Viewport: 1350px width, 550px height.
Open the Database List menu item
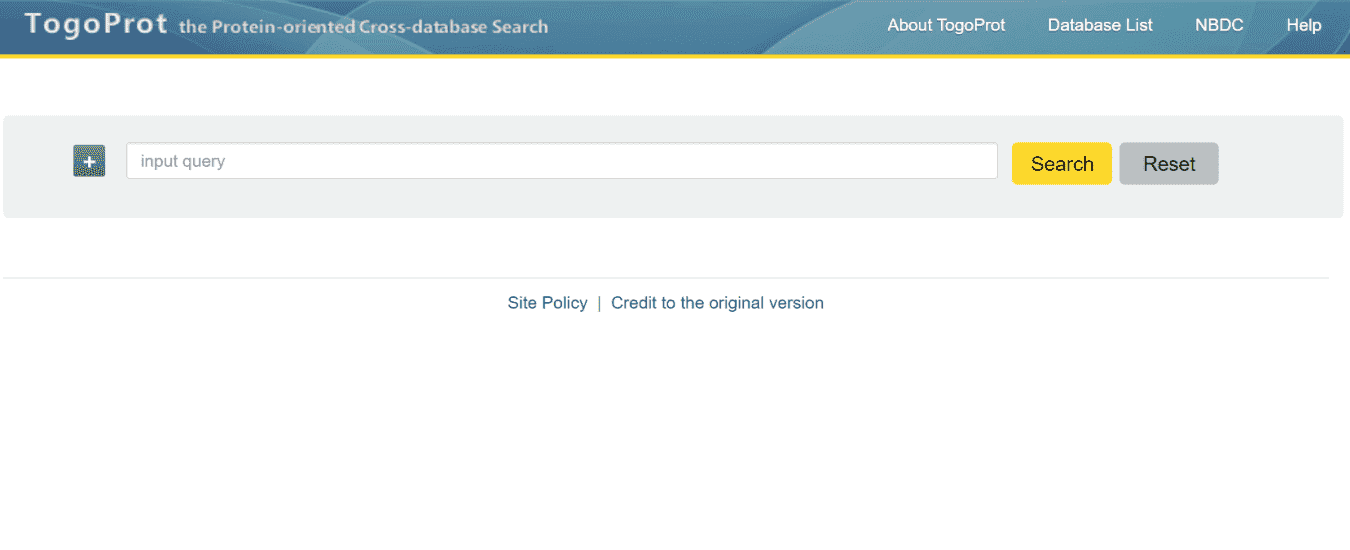point(1100,25)
